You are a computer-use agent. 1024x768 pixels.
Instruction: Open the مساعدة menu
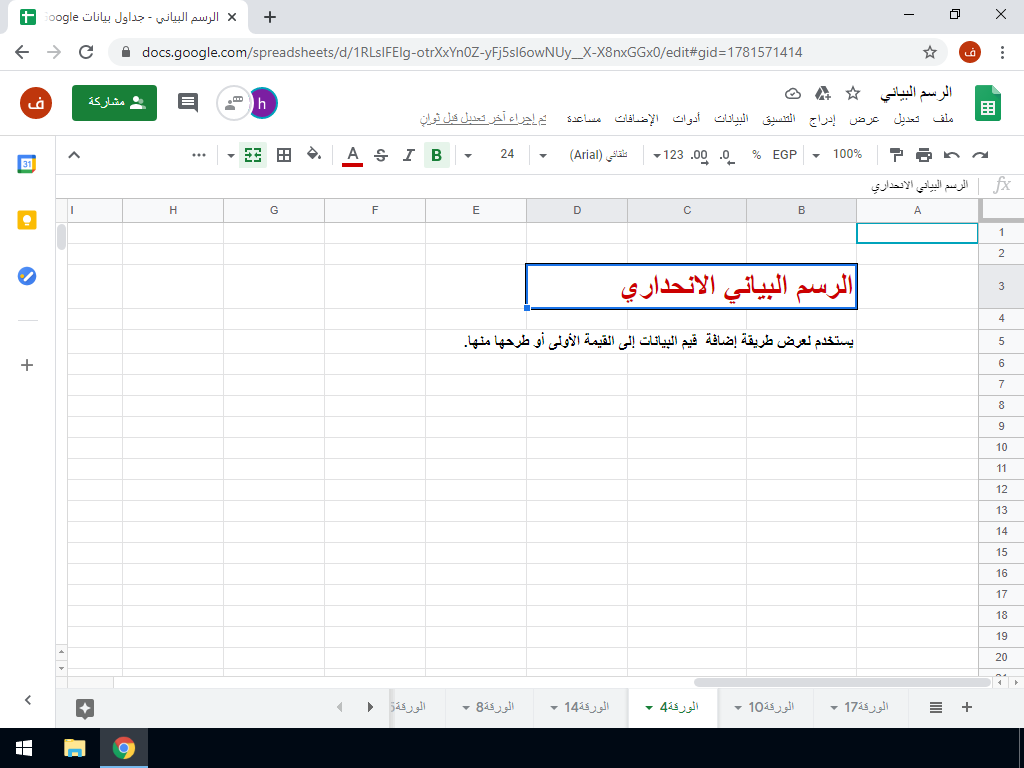click(x=583, y=119)
